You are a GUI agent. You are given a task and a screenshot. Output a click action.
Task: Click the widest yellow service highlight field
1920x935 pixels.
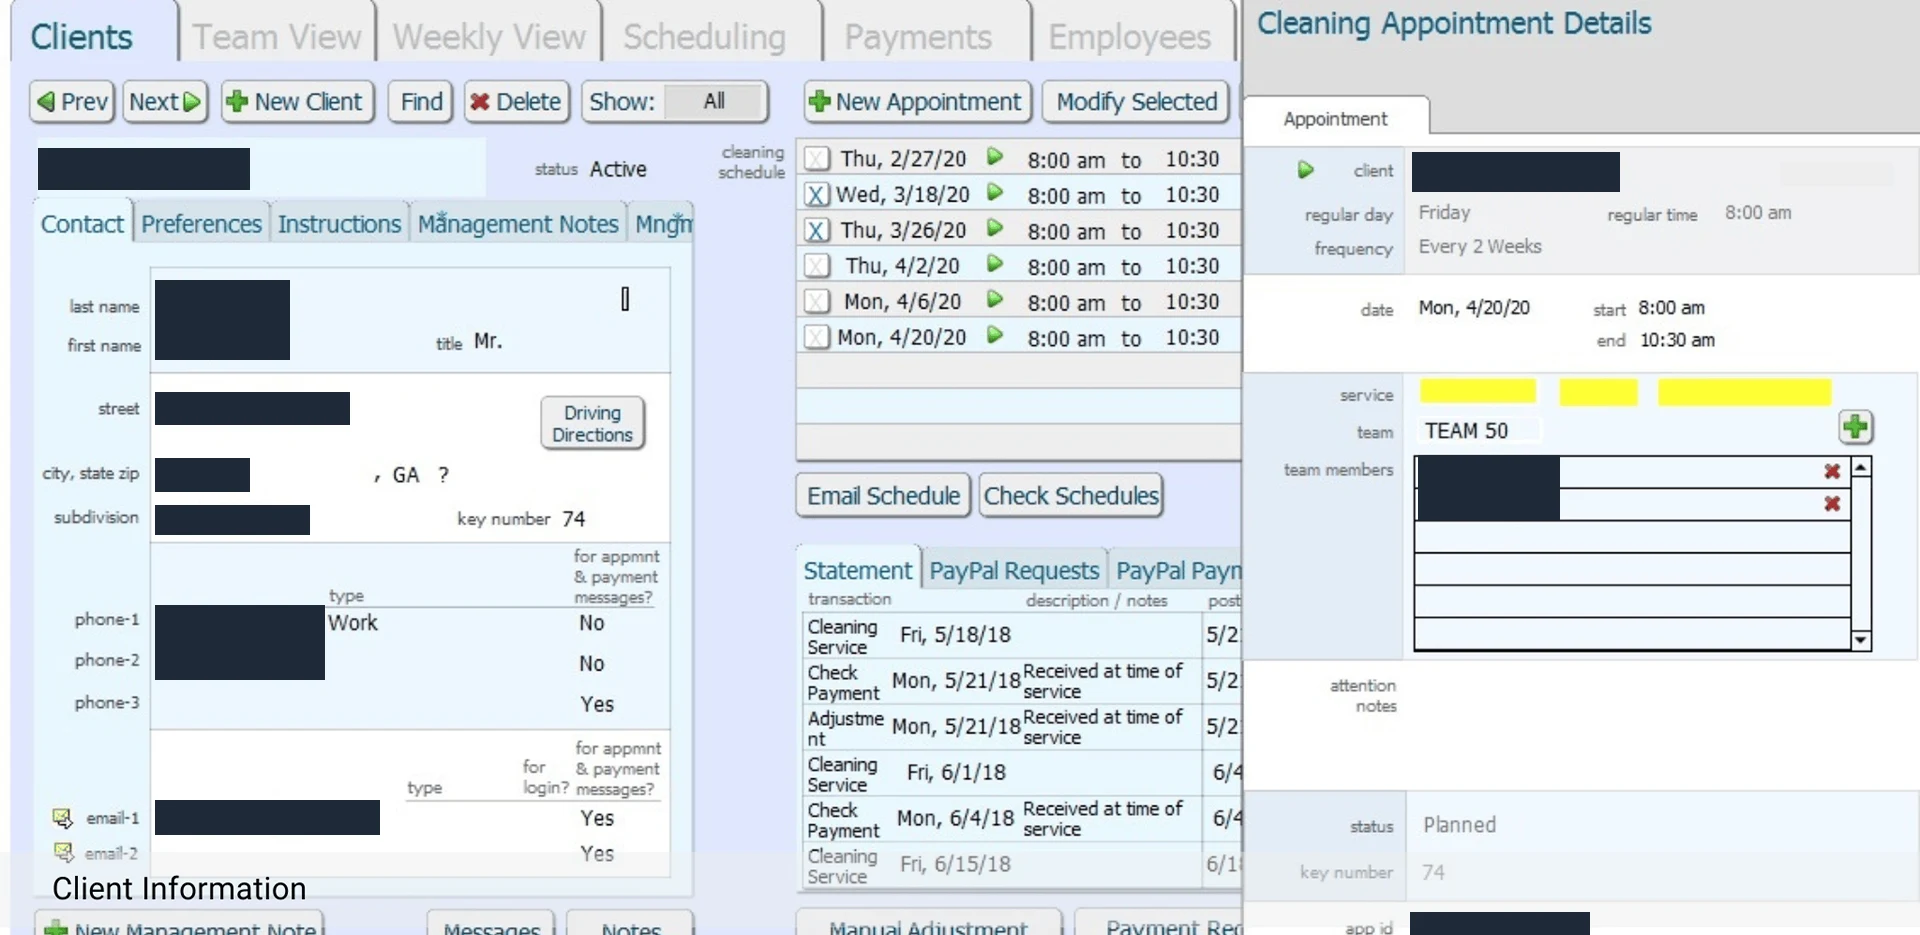click(1744, 391)
